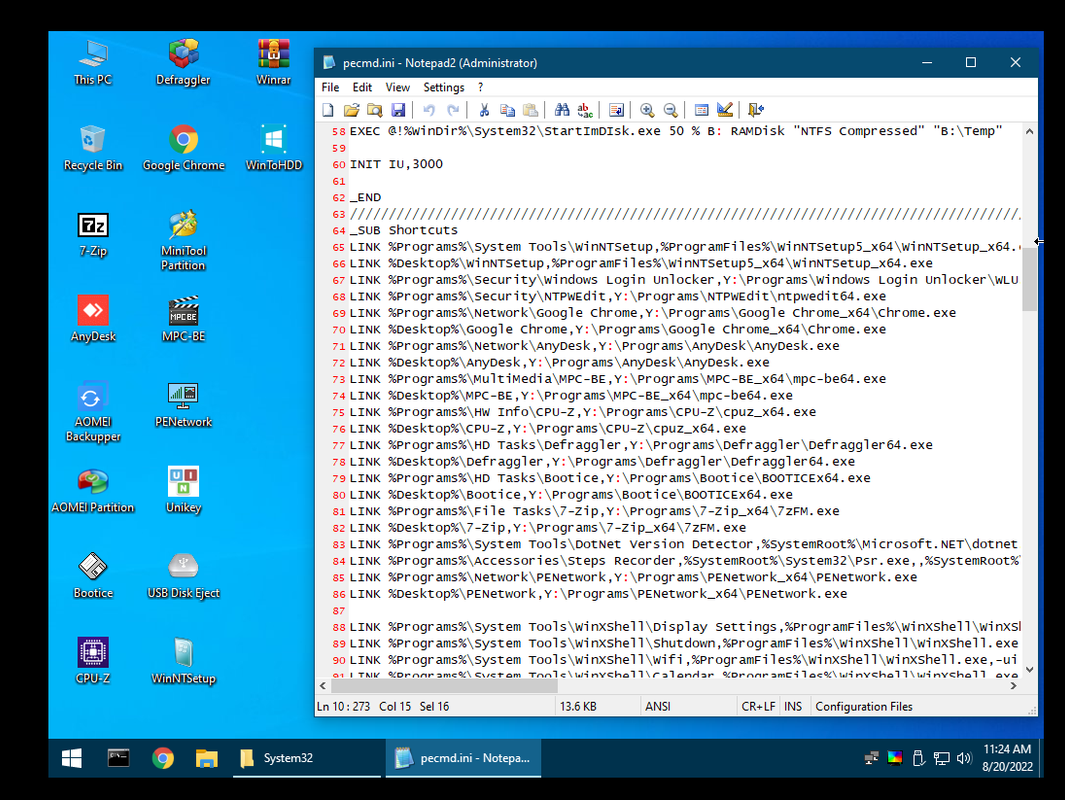Image resolution: width=1065 pixels, height=800 pixels.
Task: Click the horizontal scrollbar right arrow
Action: click(1013, 686)
